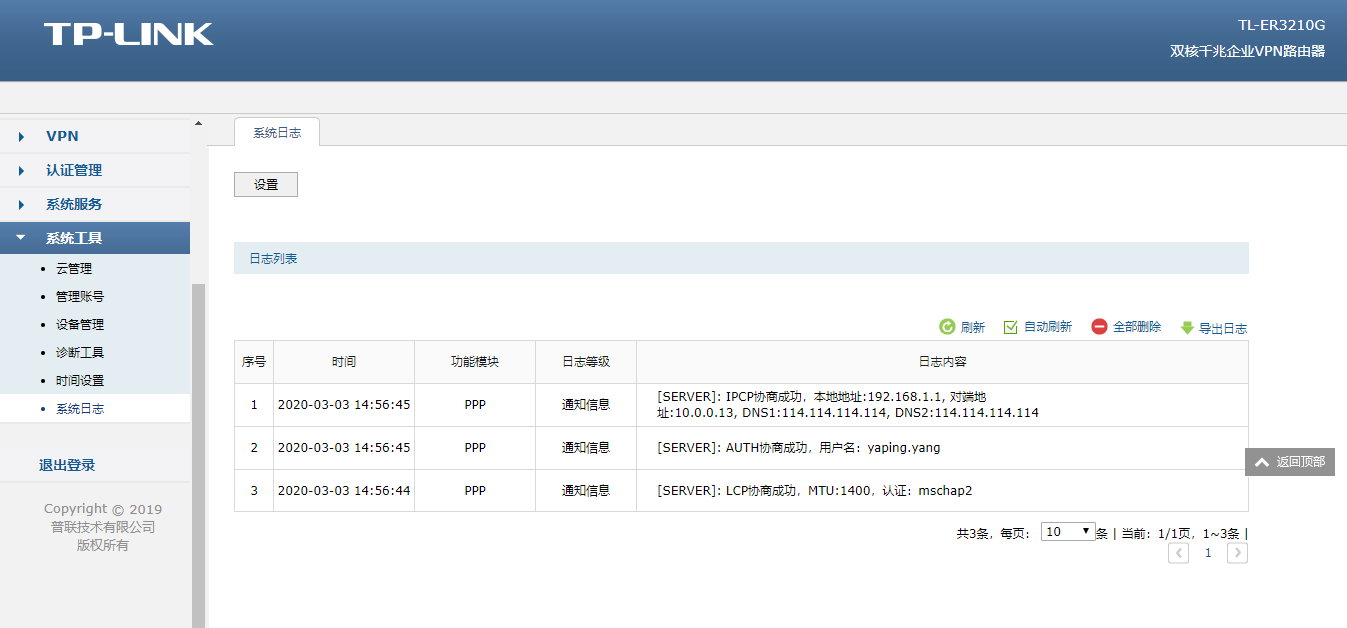
Task: Open the per-page count dropdown showing 10
Action: [1068, 532]
